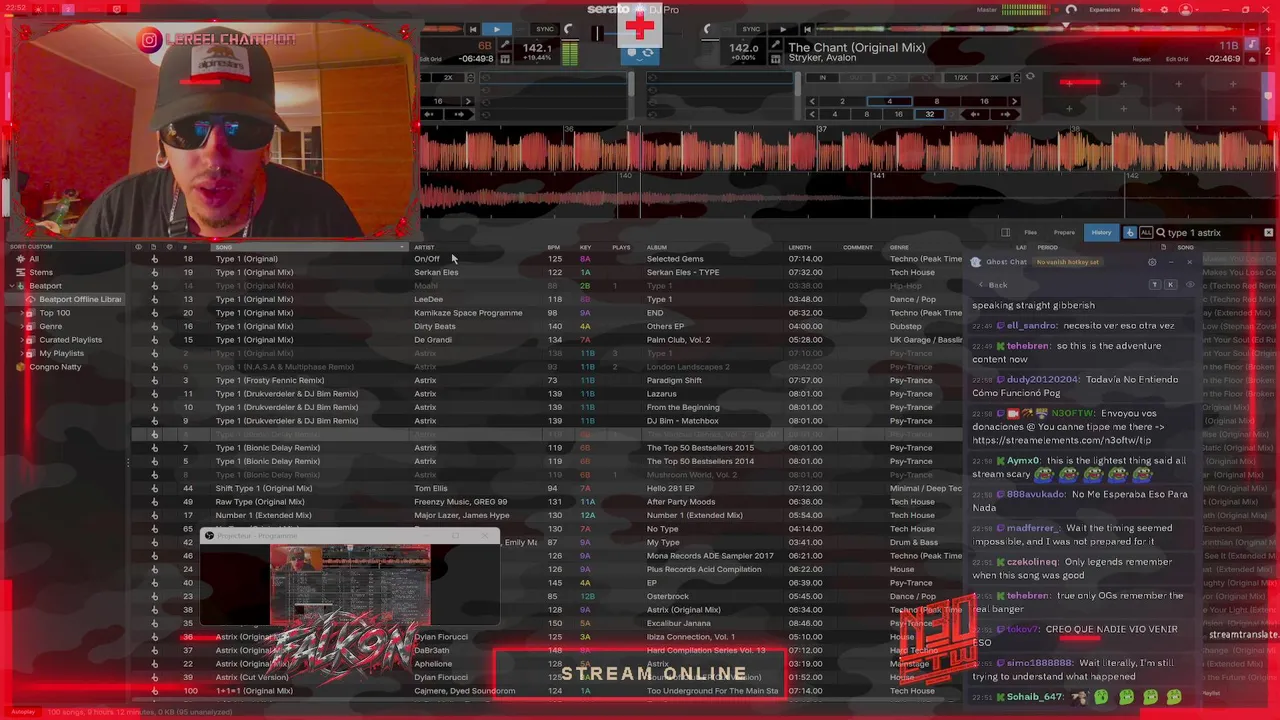Image resolution: width=1280 pixels, height=720 pixels.
Task: Select the Congno Natty crate
Action: 55,367
